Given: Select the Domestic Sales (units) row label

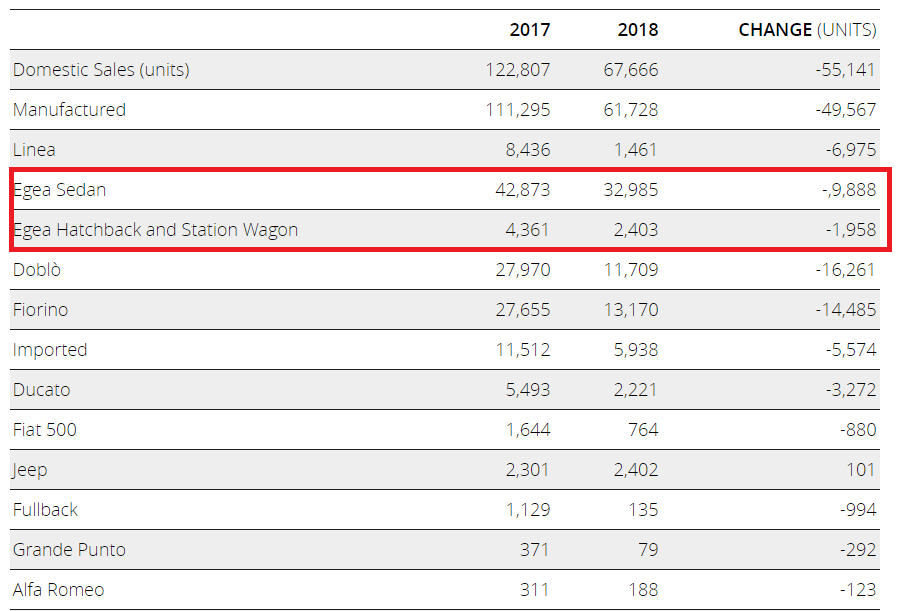Looking at the screenshot, I should coord(101,70).
